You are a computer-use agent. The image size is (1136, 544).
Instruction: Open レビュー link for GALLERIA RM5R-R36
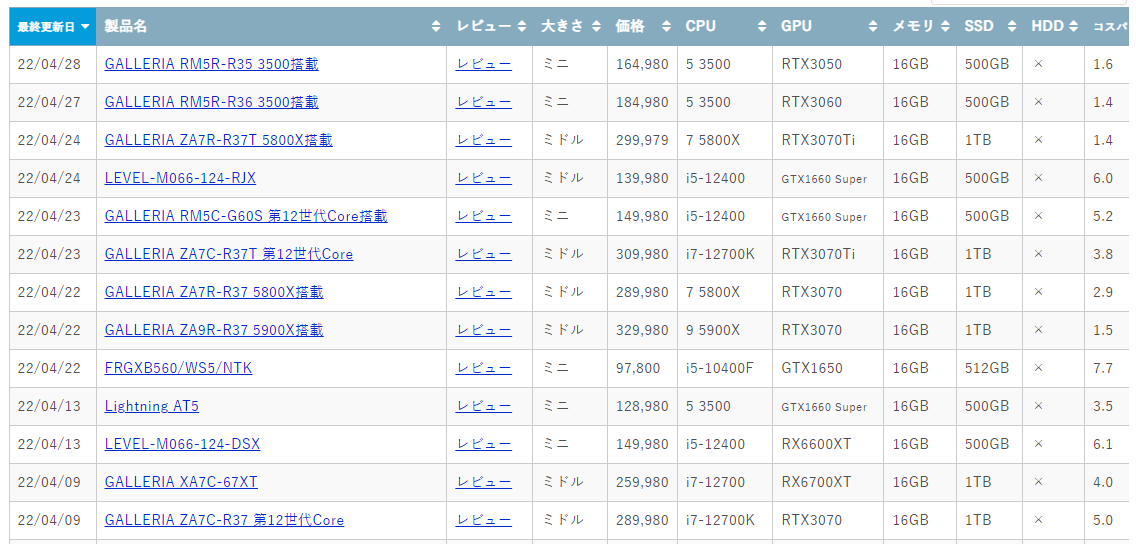[x=483, y=102]
